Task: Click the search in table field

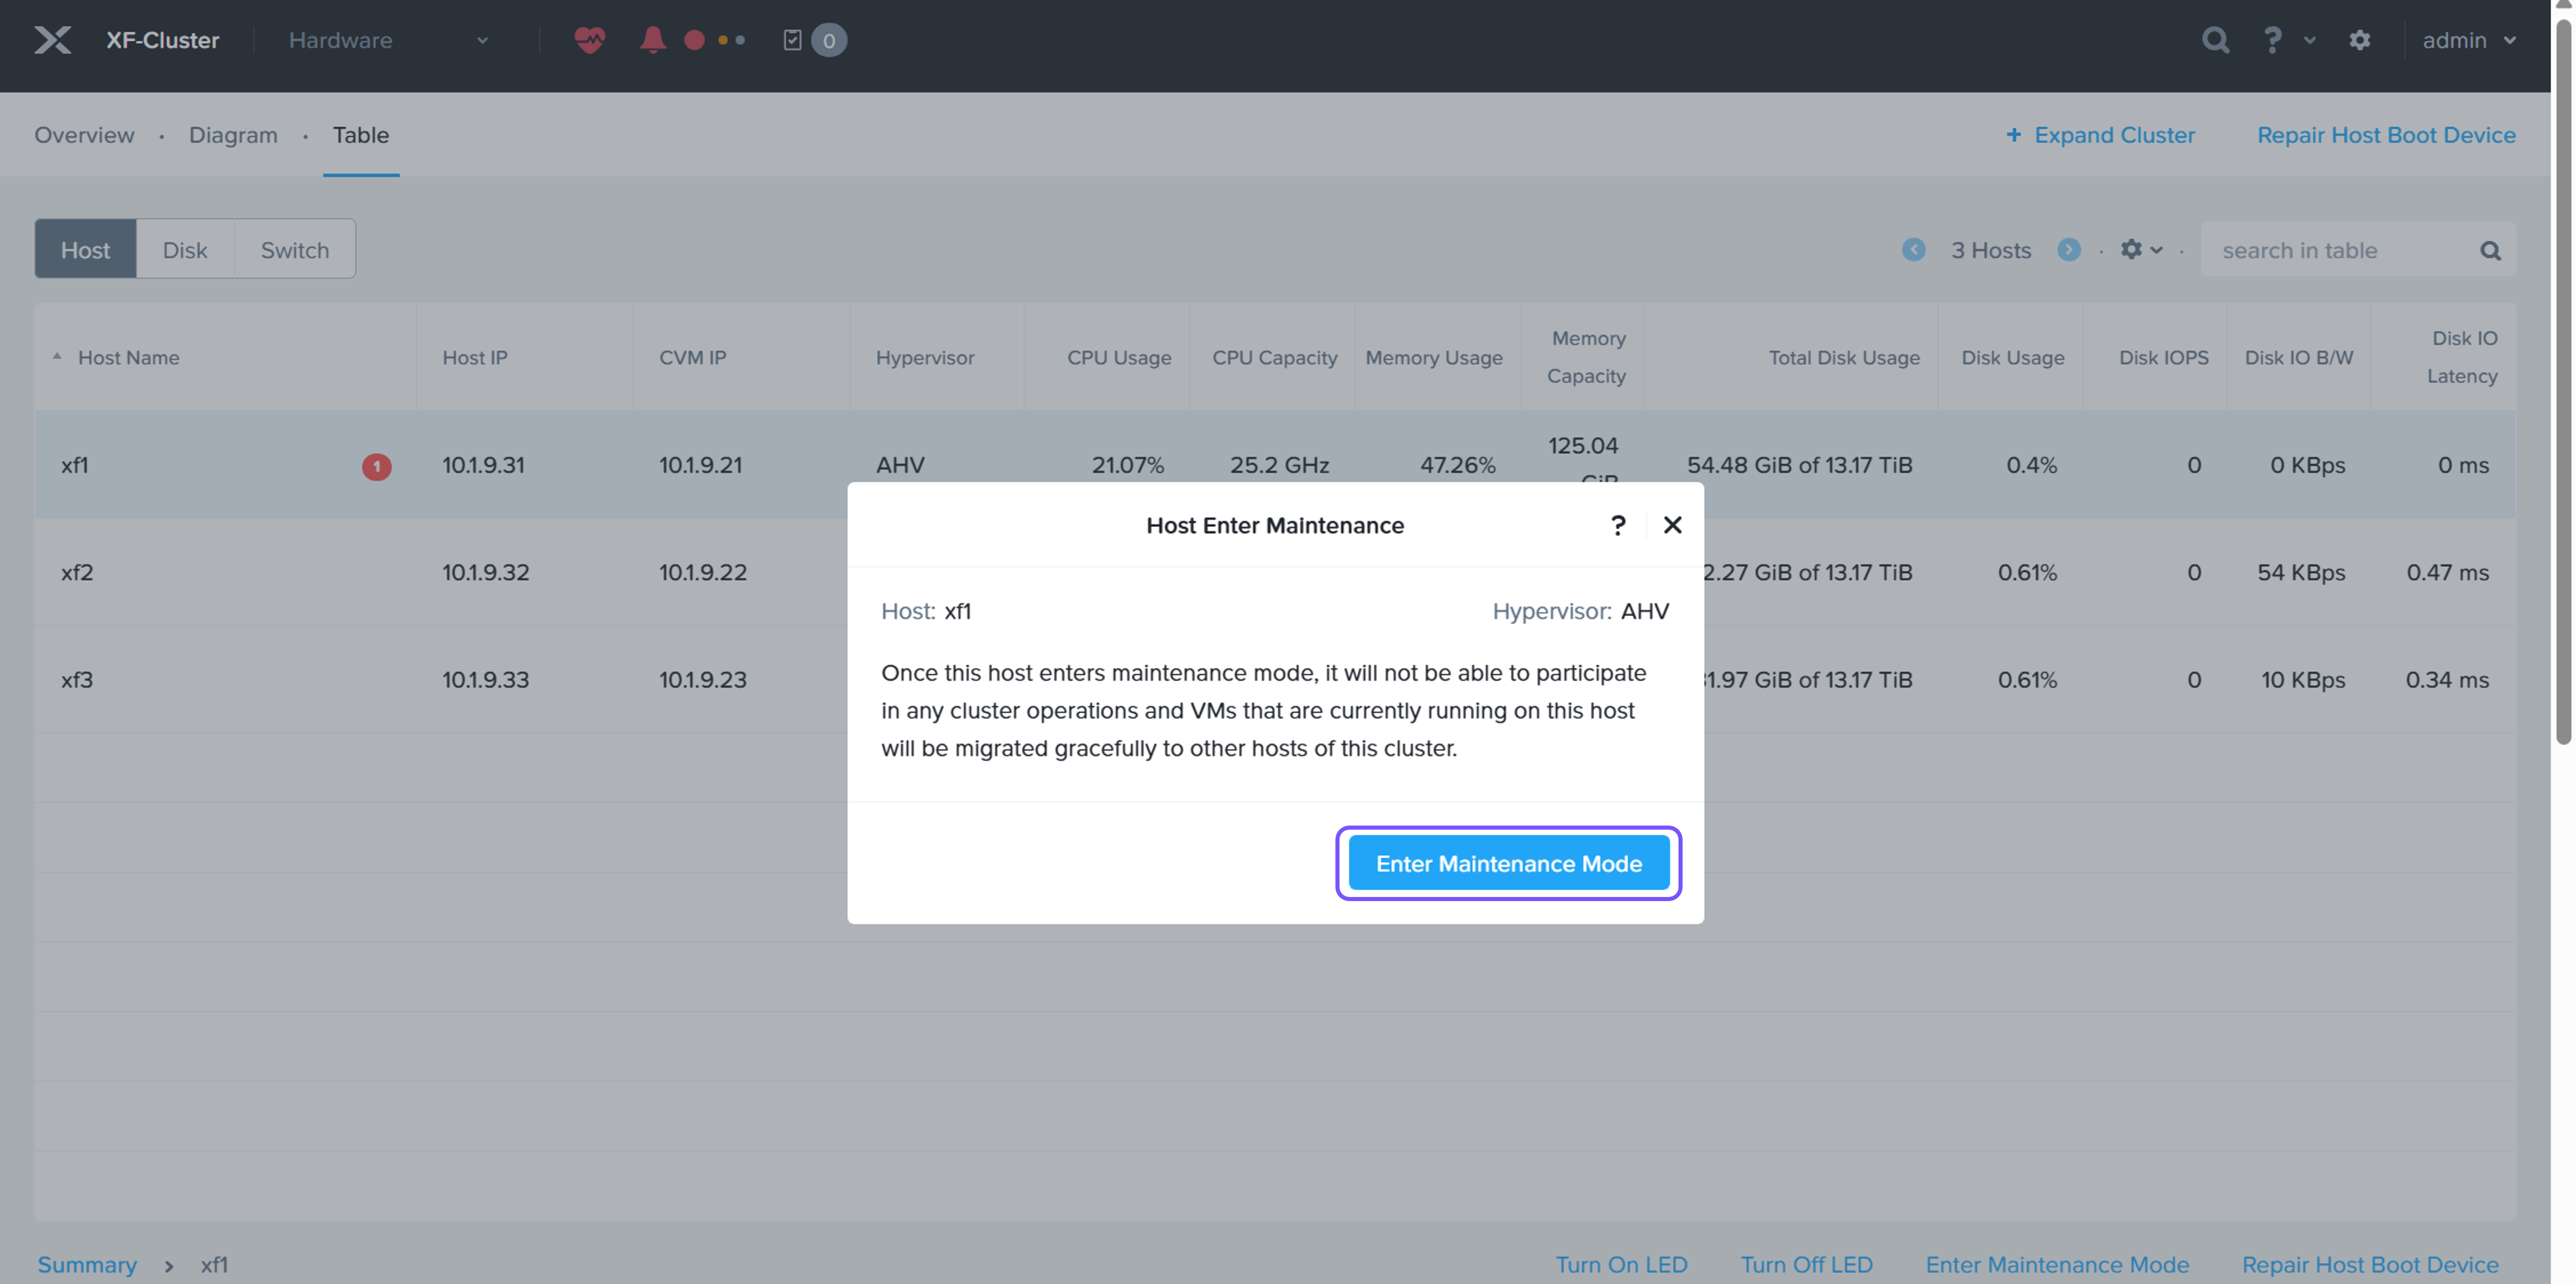Action: click(x=2340, y=251)
